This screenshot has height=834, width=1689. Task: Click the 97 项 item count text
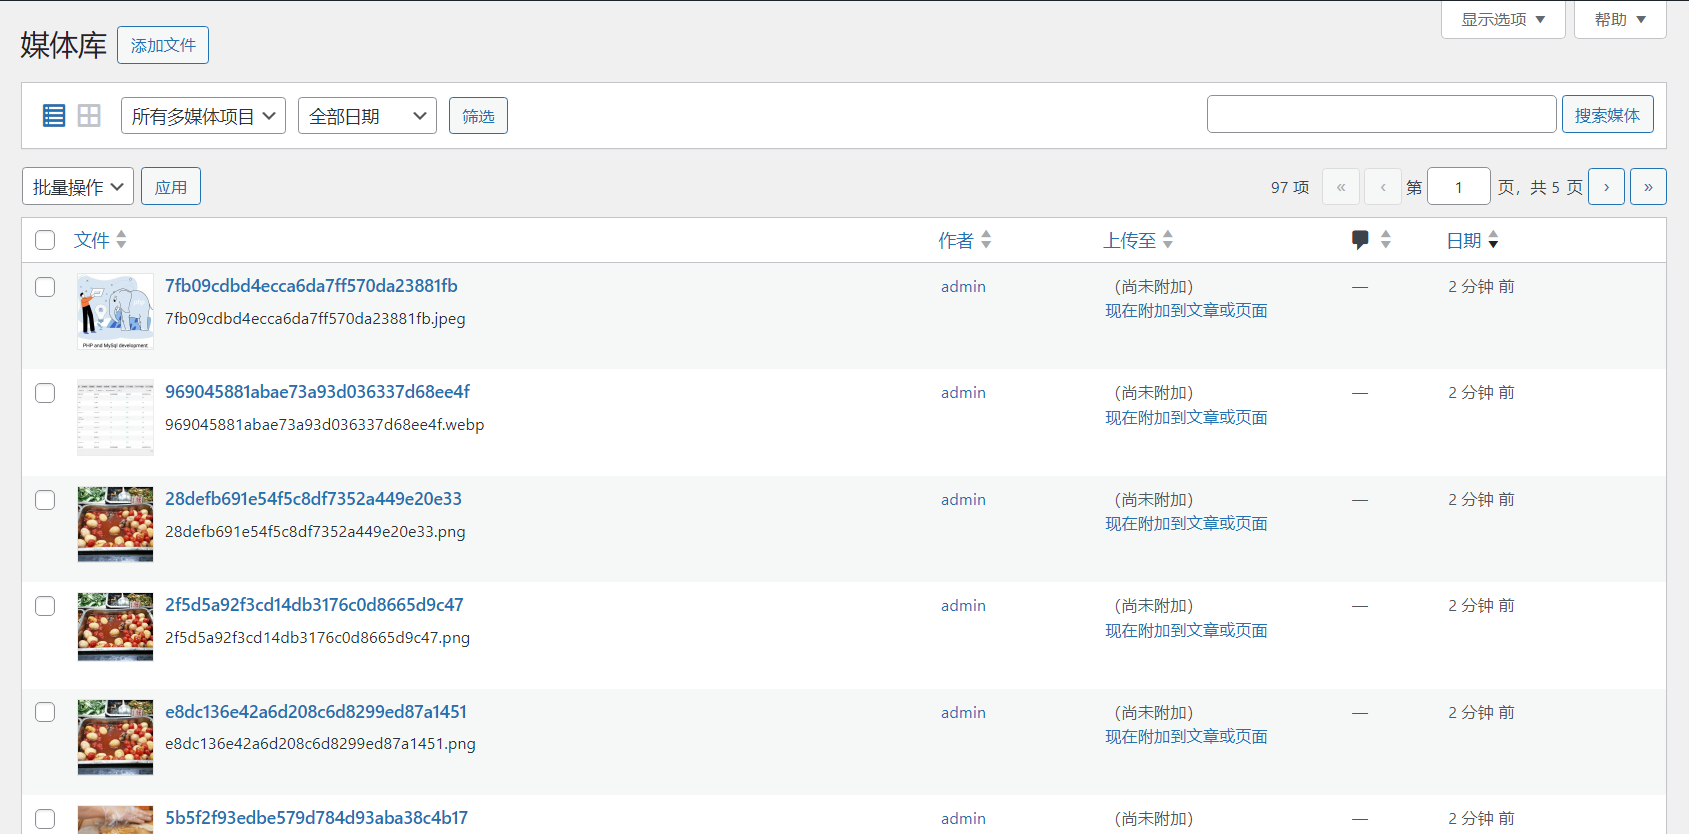click(1290, 187)
